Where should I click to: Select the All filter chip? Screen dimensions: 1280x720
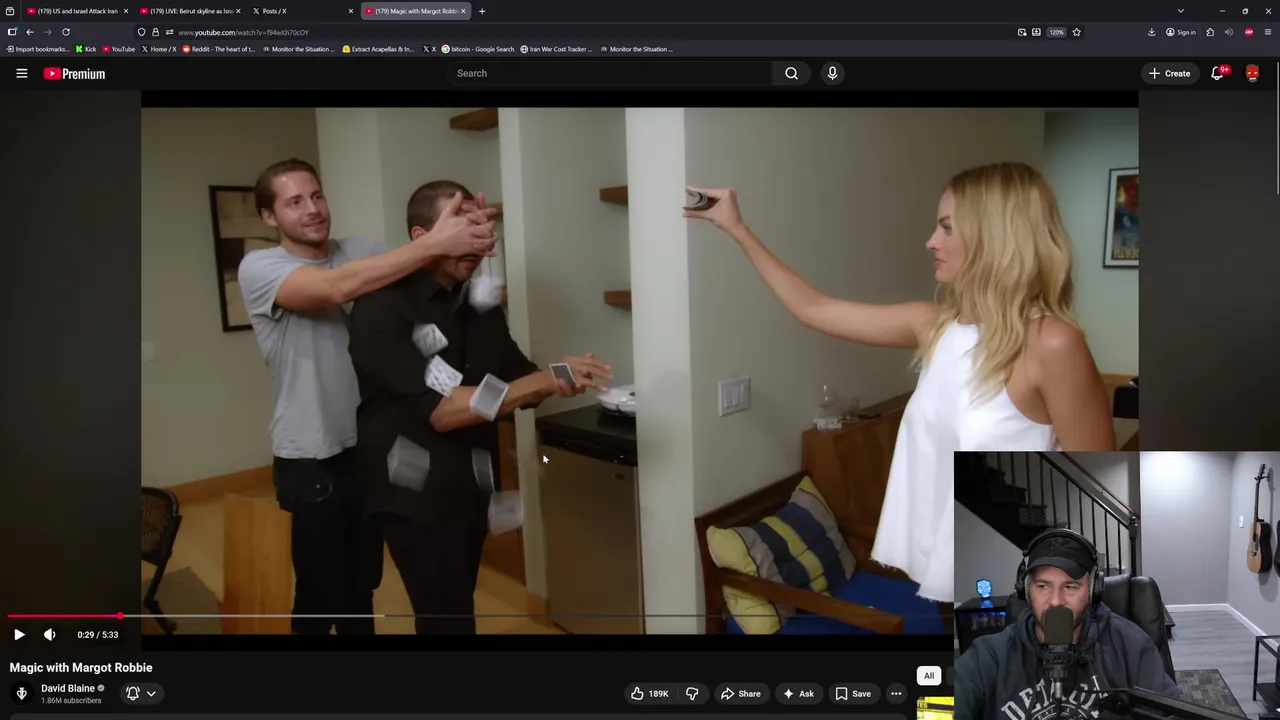pos(929,676)
